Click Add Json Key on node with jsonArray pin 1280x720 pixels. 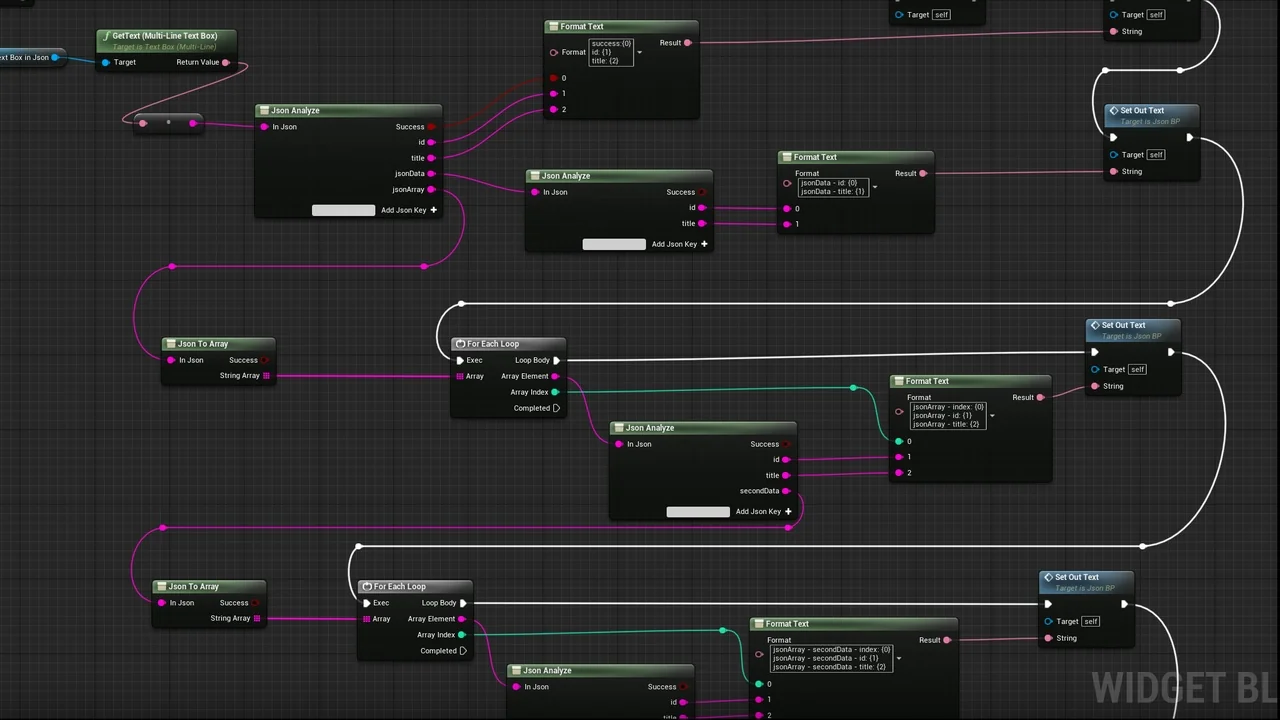pyautogui.click(x=409, y=210)
